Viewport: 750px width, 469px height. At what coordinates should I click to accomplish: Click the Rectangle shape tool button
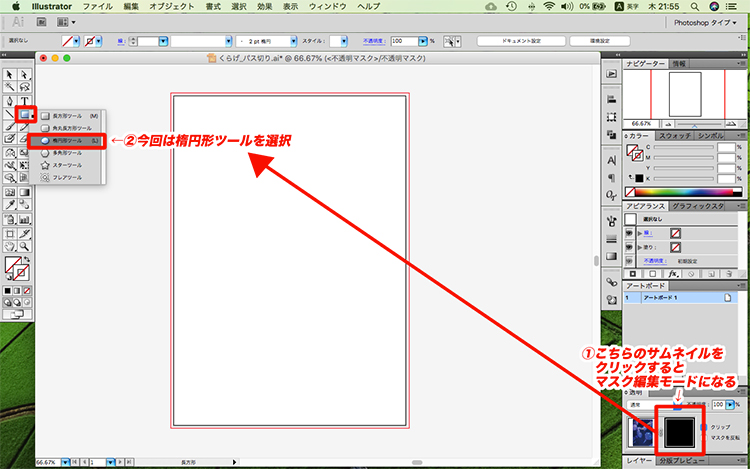24,115
